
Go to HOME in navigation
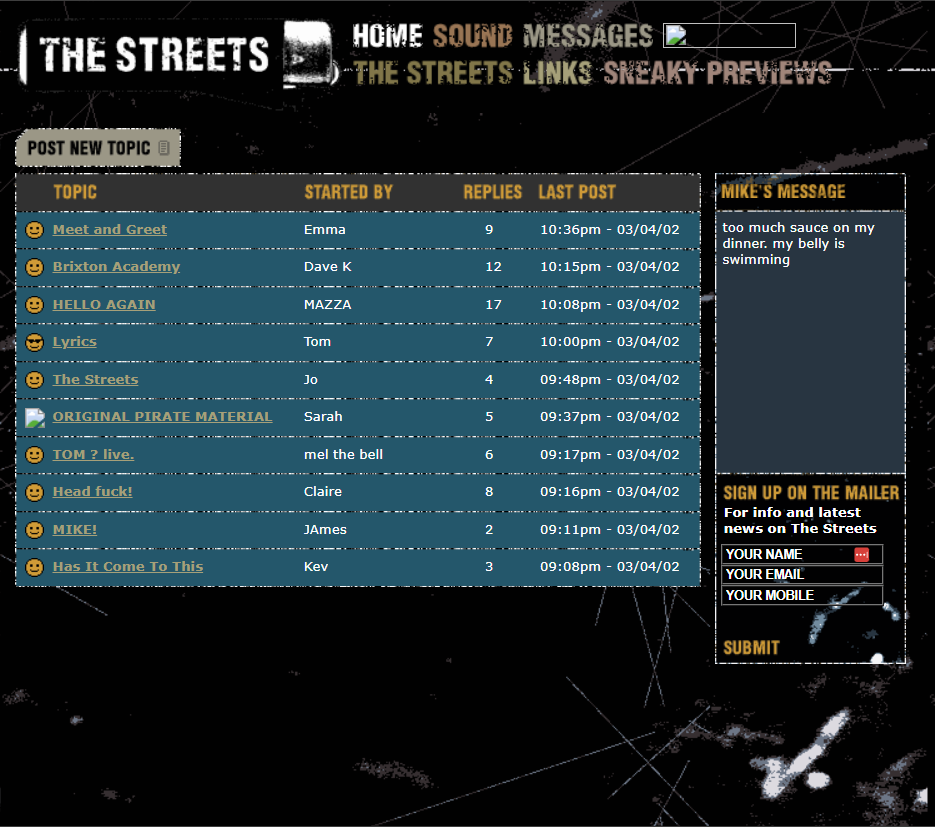(387, 36)
